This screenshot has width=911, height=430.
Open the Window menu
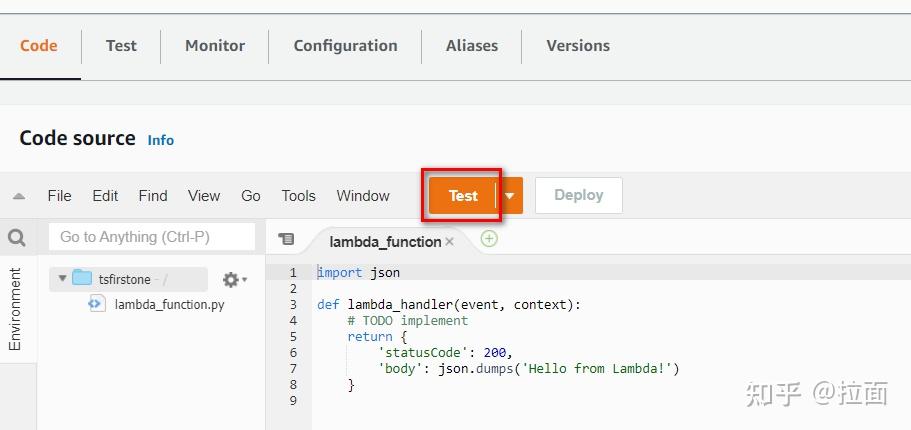[x=363, y=196]
